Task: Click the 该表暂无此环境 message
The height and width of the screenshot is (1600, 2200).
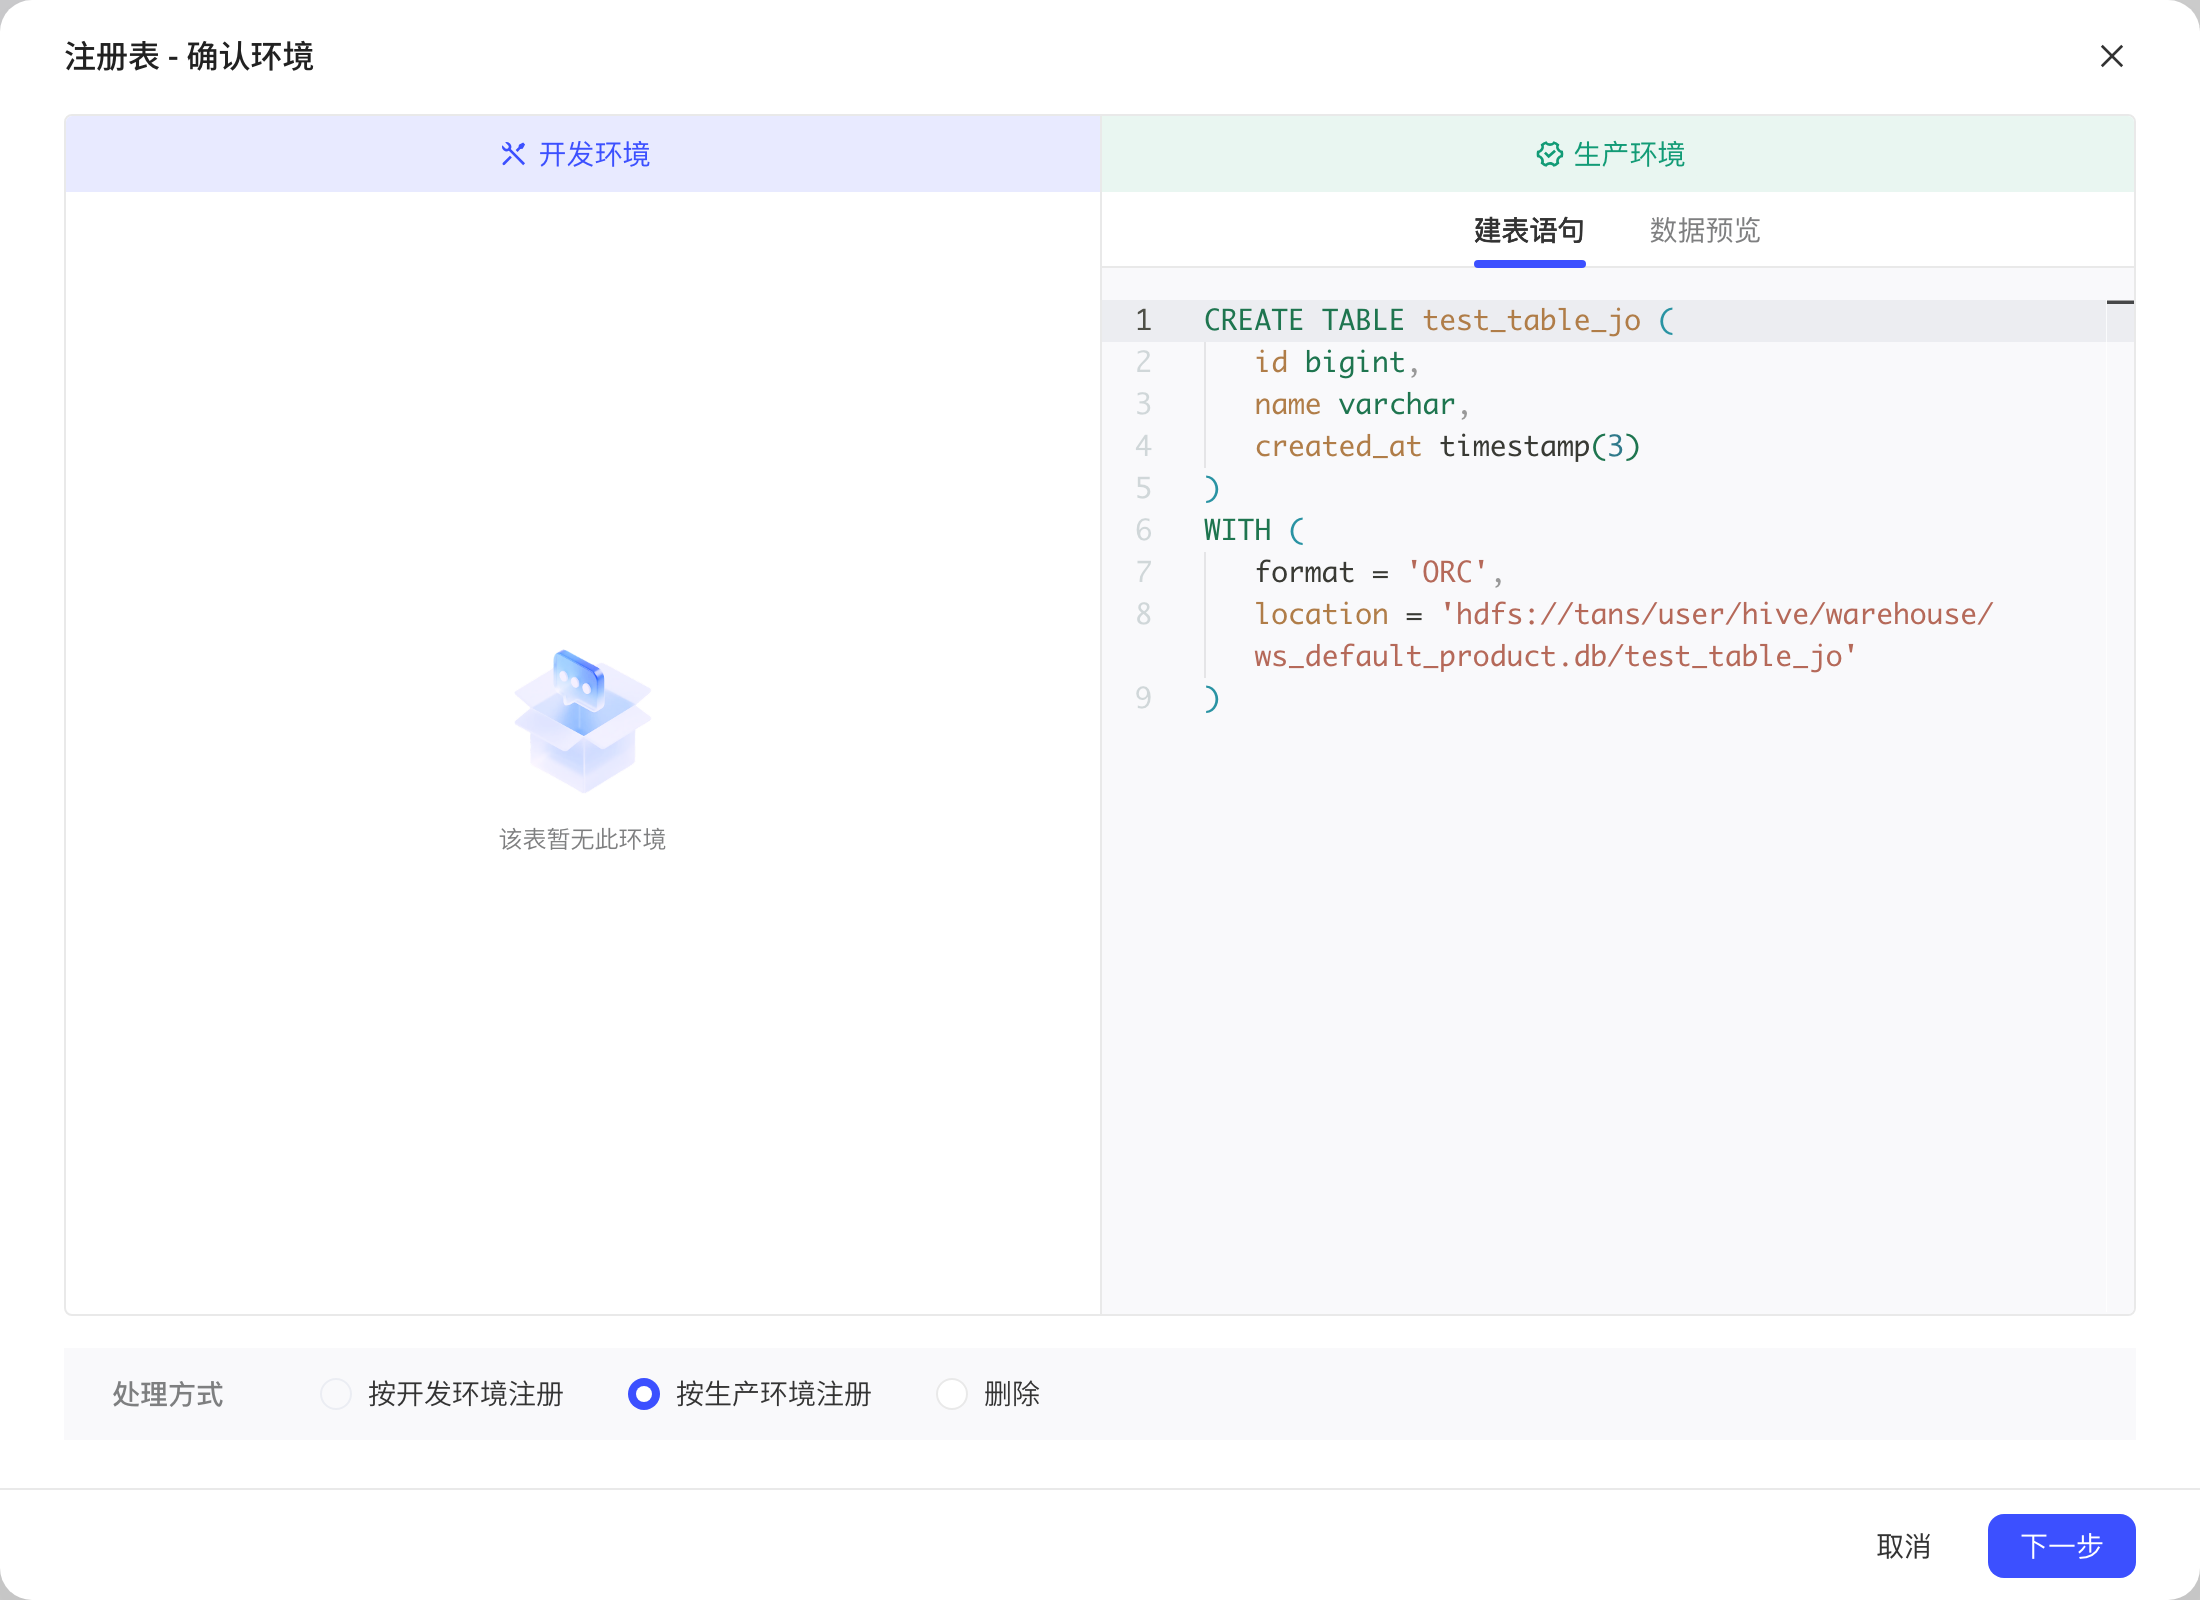Action: click(x=583, y=839)
